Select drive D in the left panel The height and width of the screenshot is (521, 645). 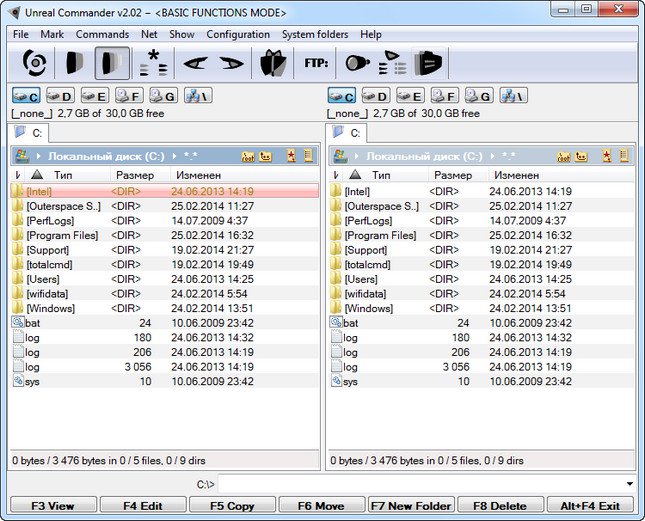coord(60,96)
